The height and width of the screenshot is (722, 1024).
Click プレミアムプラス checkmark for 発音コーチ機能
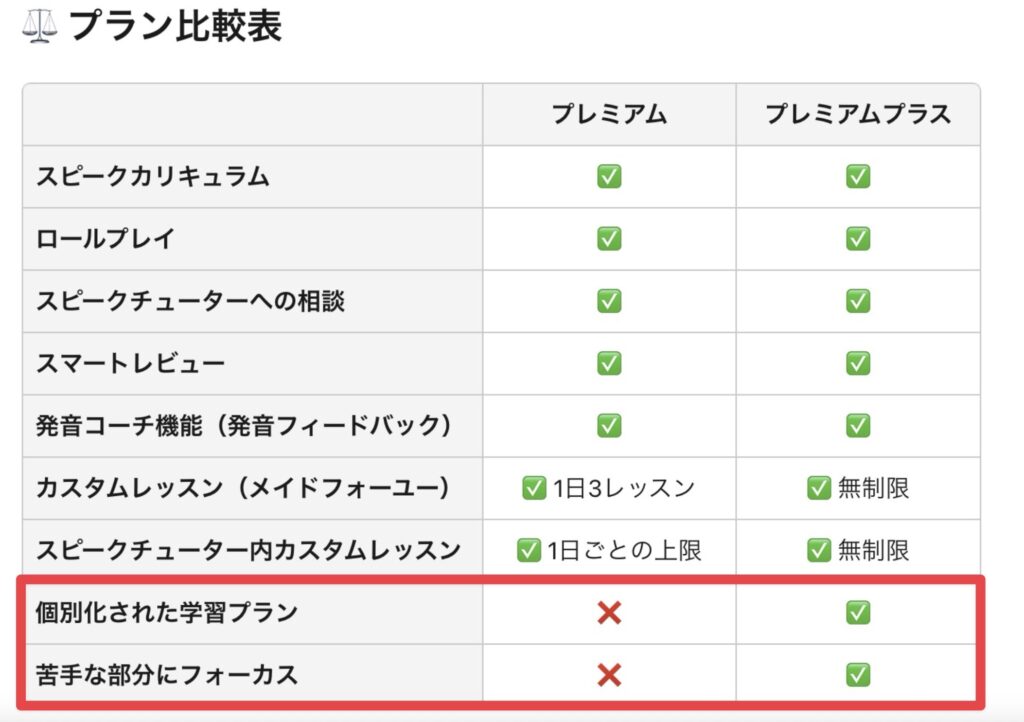pyautogui.click(x=858, y=425)
